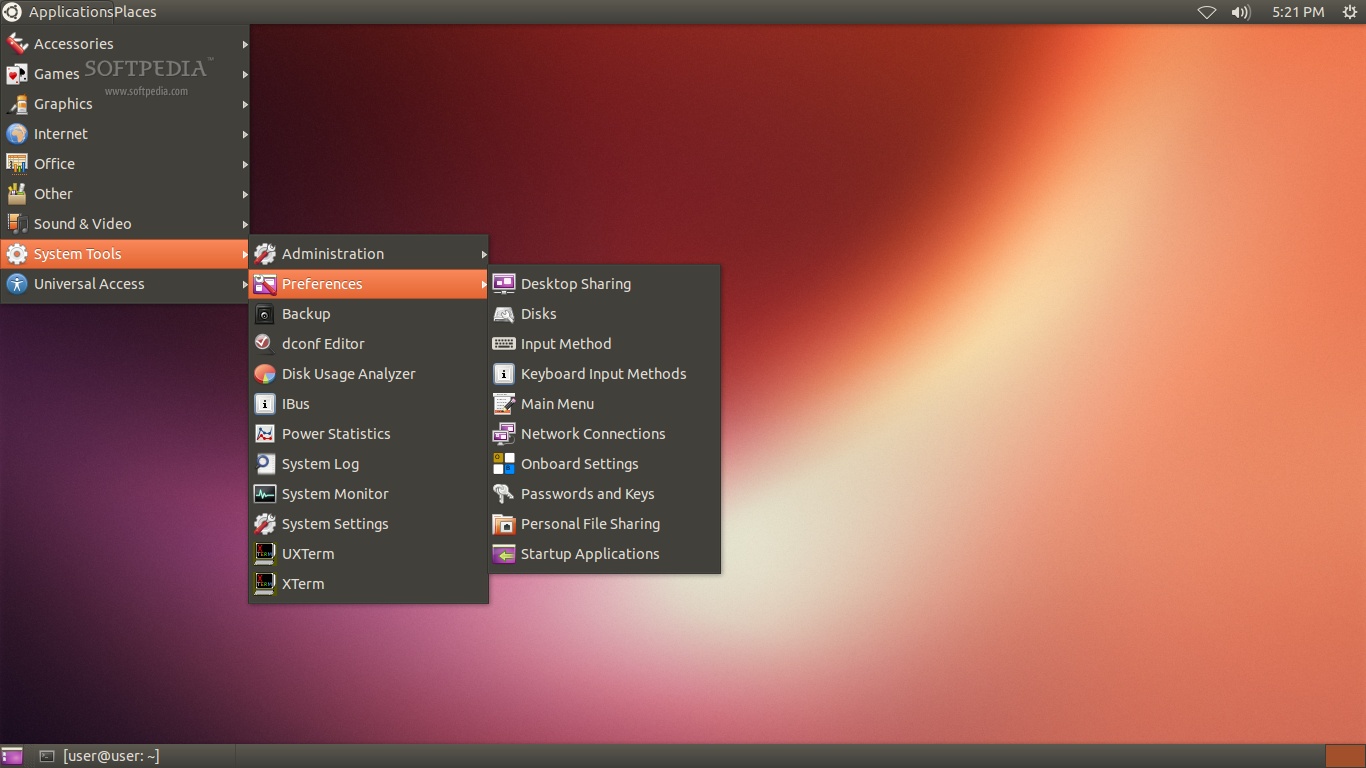Click the dconf Editor checkmark icon
Image resolution: width=1366 pixels, height=768 pixels.
pos(265,344)
